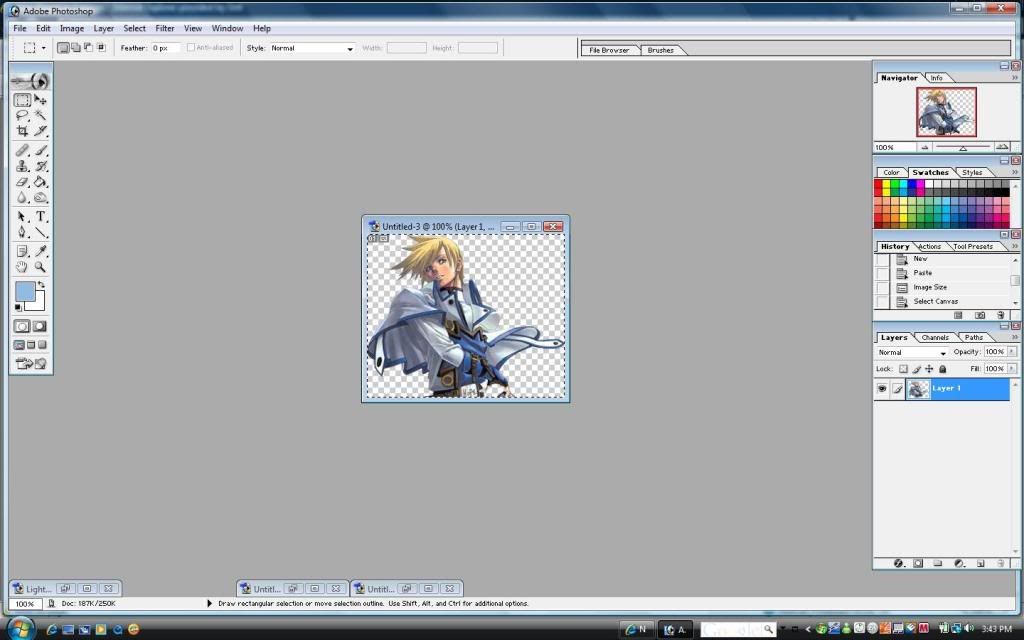Select the Dodge tool

click(40, 198)
